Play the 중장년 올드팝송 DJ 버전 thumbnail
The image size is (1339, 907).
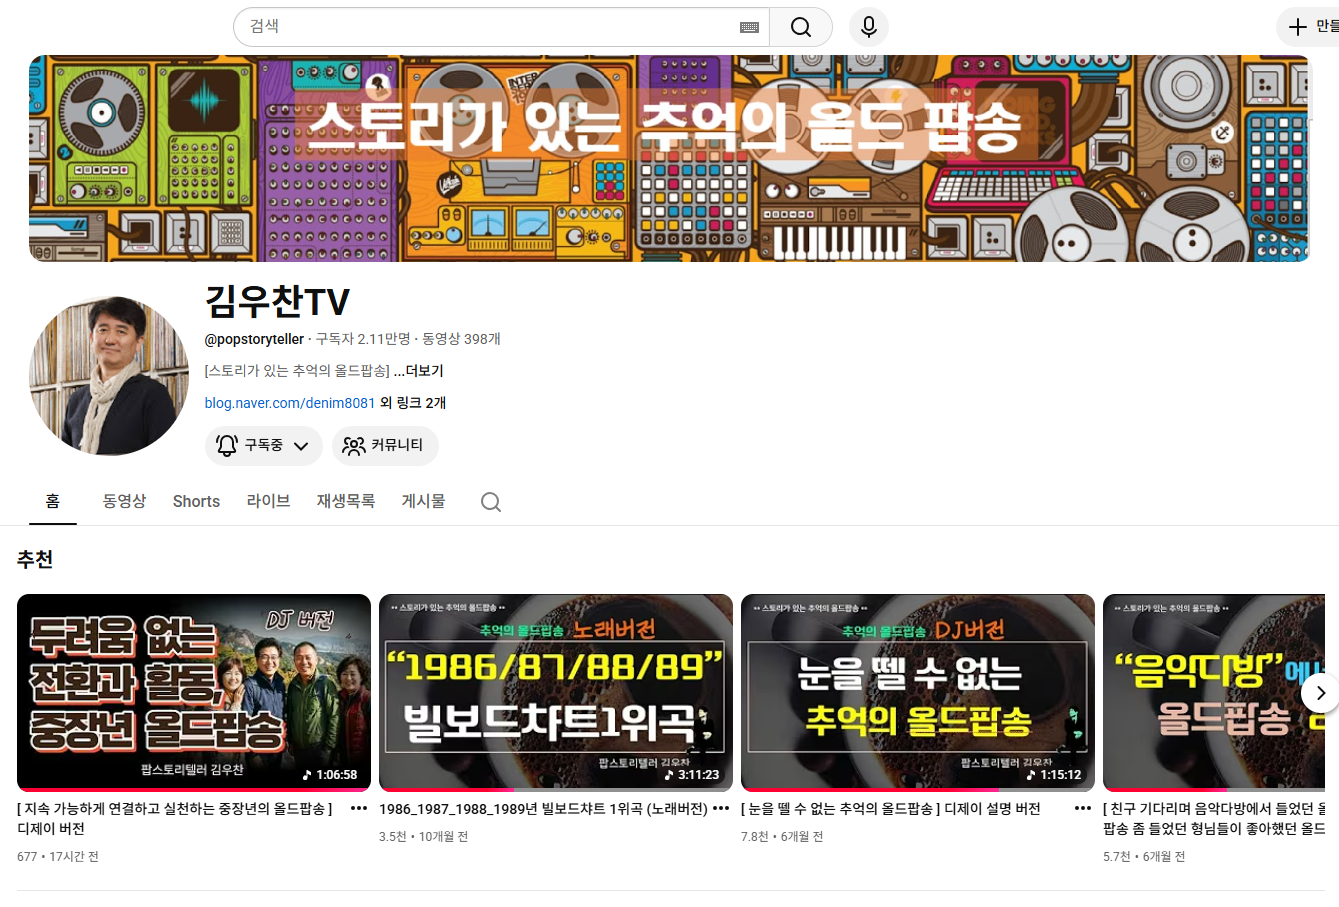[x=194, y=692]
